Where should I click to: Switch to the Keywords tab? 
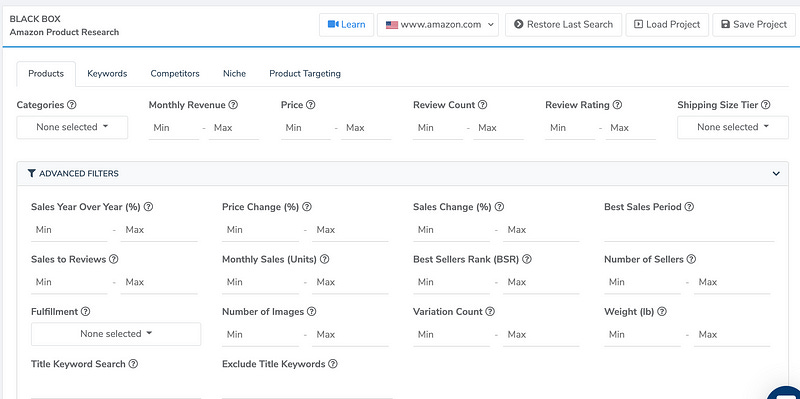click(107, 73)
